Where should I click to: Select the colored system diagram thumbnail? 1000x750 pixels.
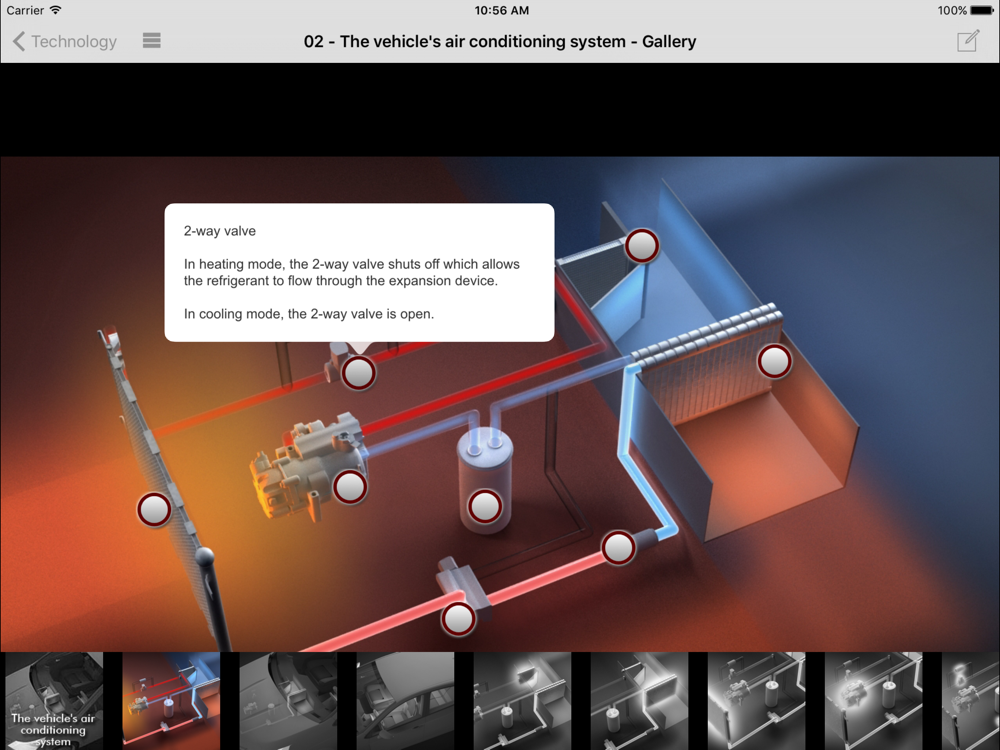[171, 701]
